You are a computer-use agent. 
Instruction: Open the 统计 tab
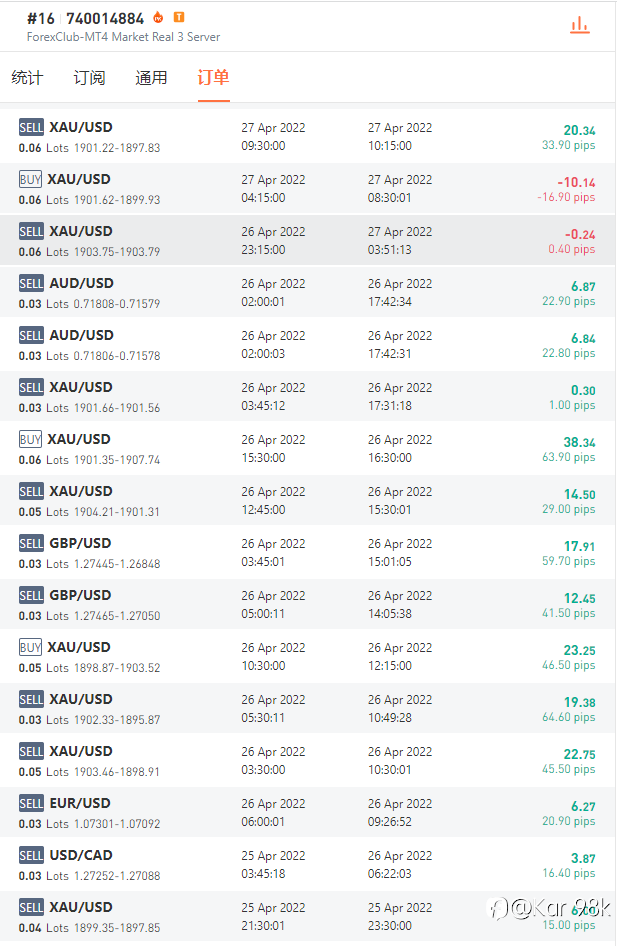pyautogui.click(x=27, y=78)
